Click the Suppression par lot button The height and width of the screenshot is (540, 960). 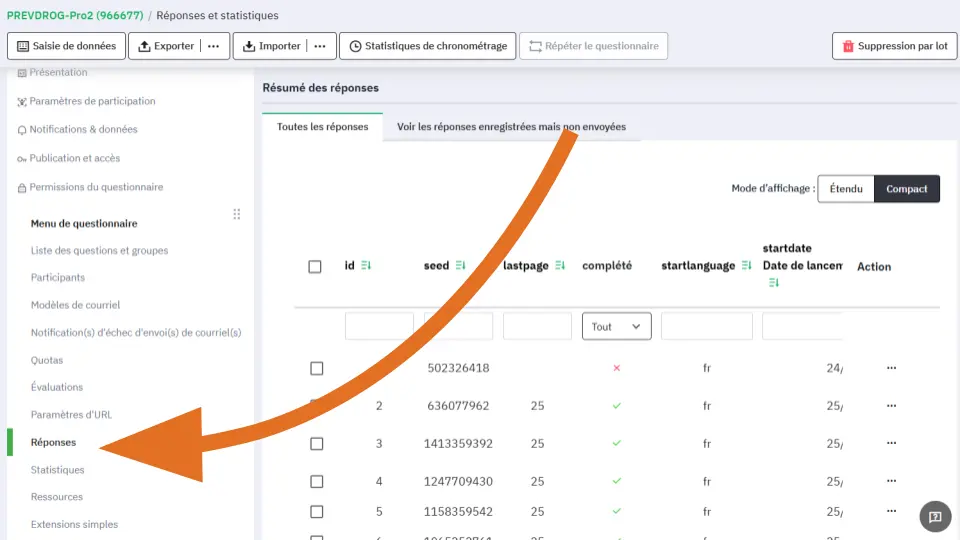tap(894, 46)
